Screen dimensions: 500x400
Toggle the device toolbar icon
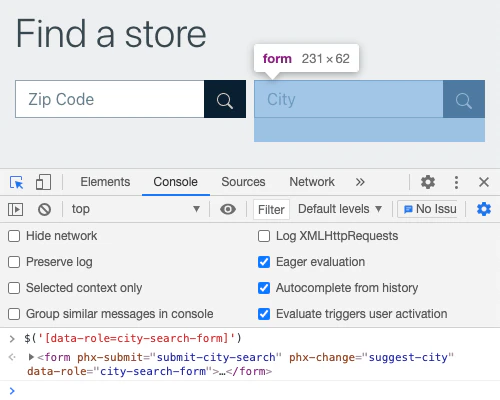pyautogui.click(x=43, y=182)
